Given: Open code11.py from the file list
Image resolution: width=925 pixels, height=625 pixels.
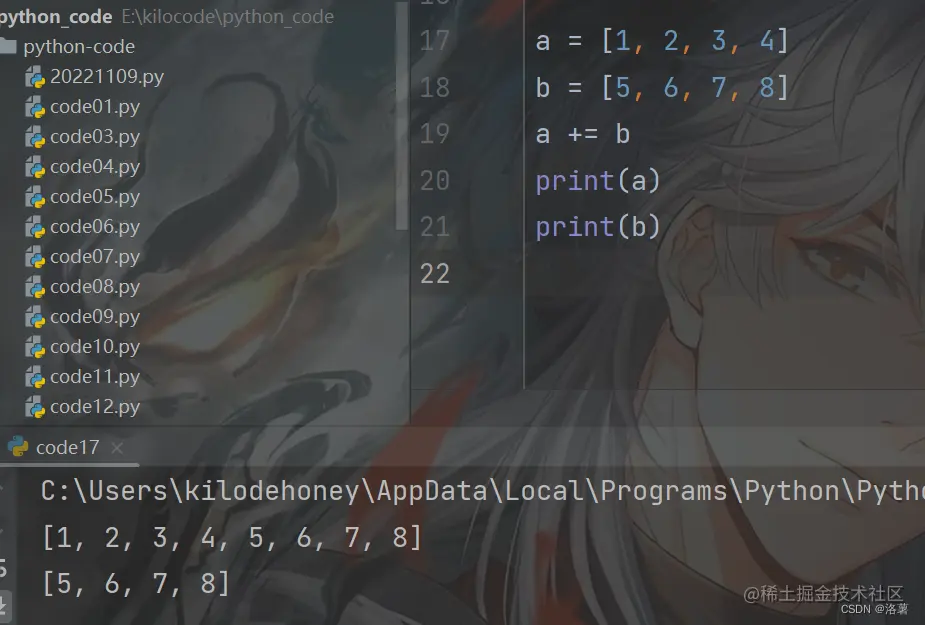Looking at the screenshot, I should [95, 377].
